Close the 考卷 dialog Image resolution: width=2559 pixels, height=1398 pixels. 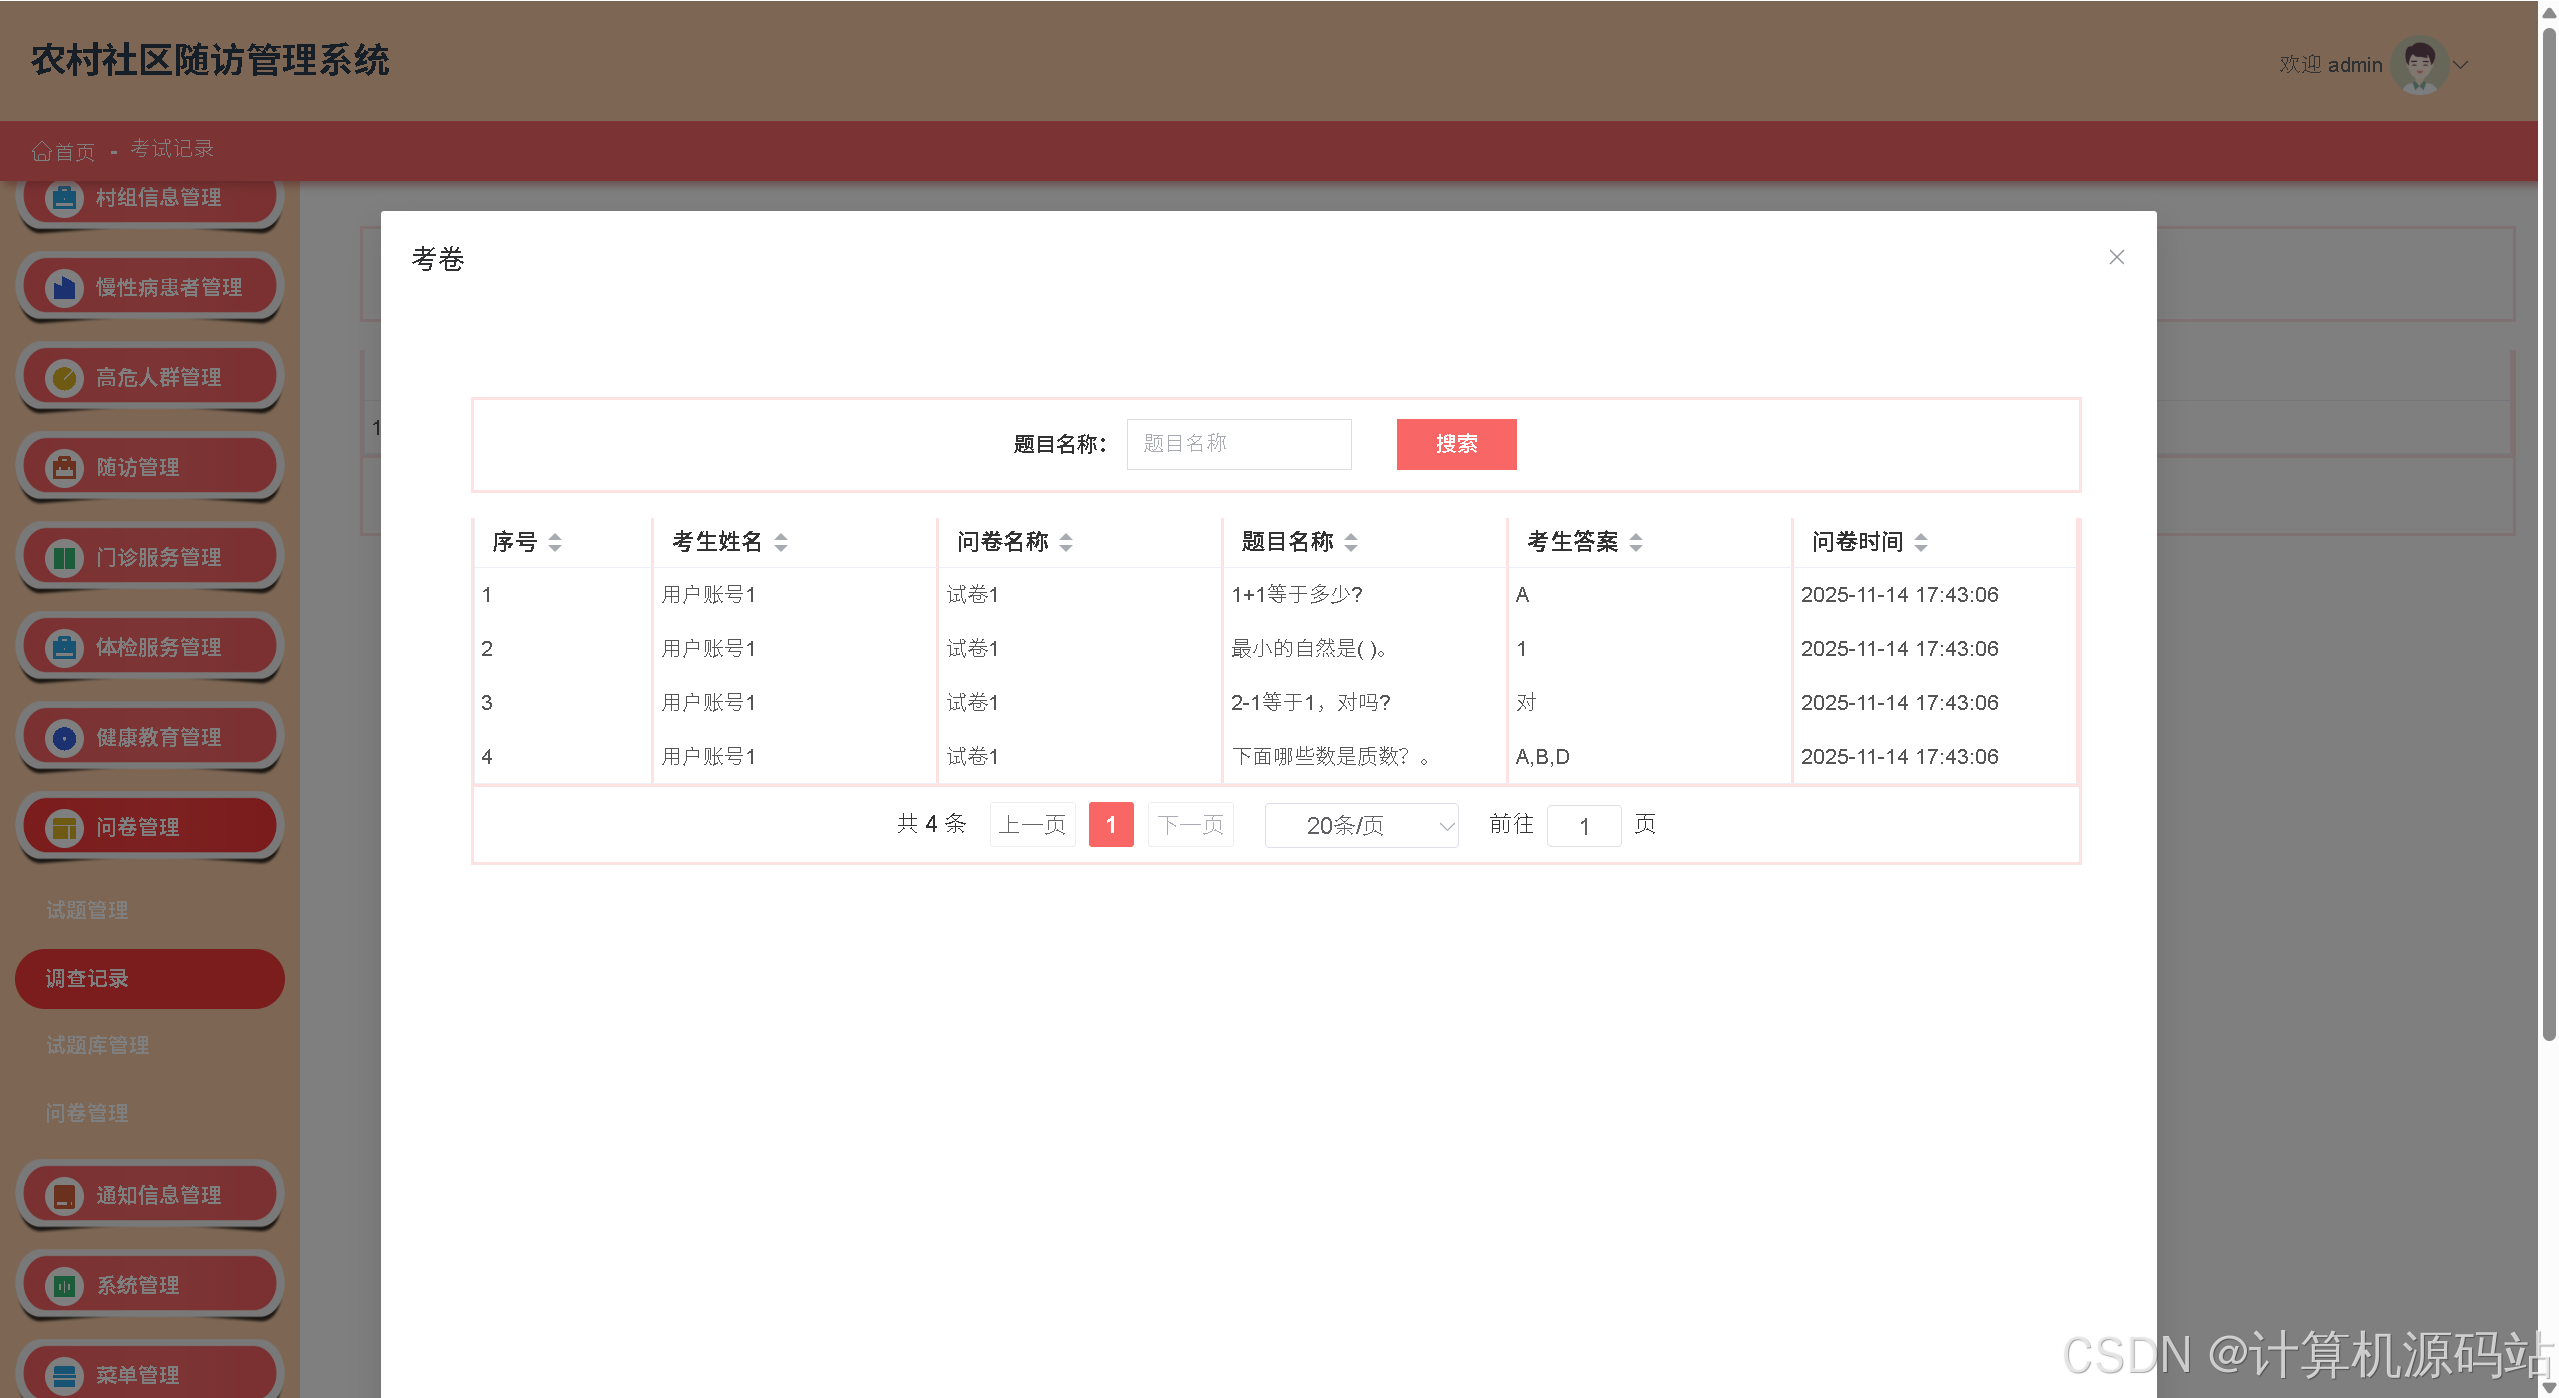point(2116,257)
